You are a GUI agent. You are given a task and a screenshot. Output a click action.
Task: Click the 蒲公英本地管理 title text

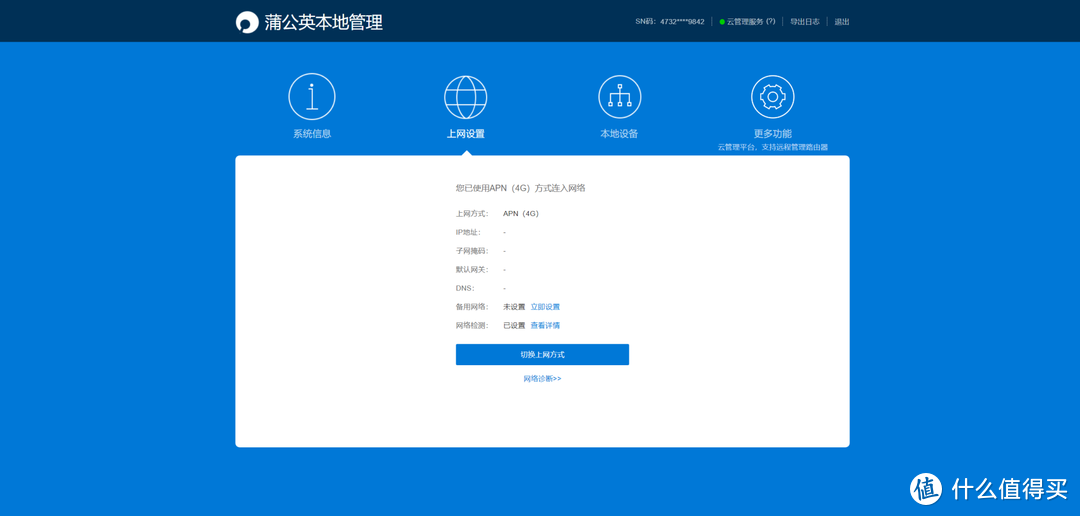pos(324,22)
